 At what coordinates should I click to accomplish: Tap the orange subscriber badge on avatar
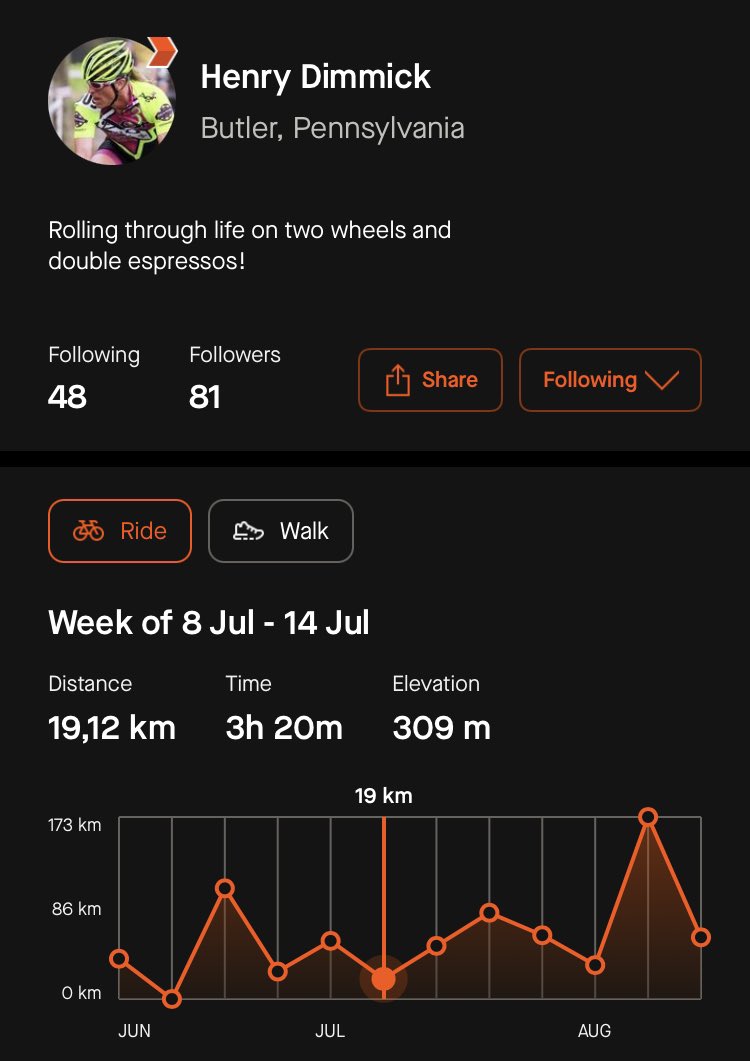pyautogui.click(x=162, y=50)
